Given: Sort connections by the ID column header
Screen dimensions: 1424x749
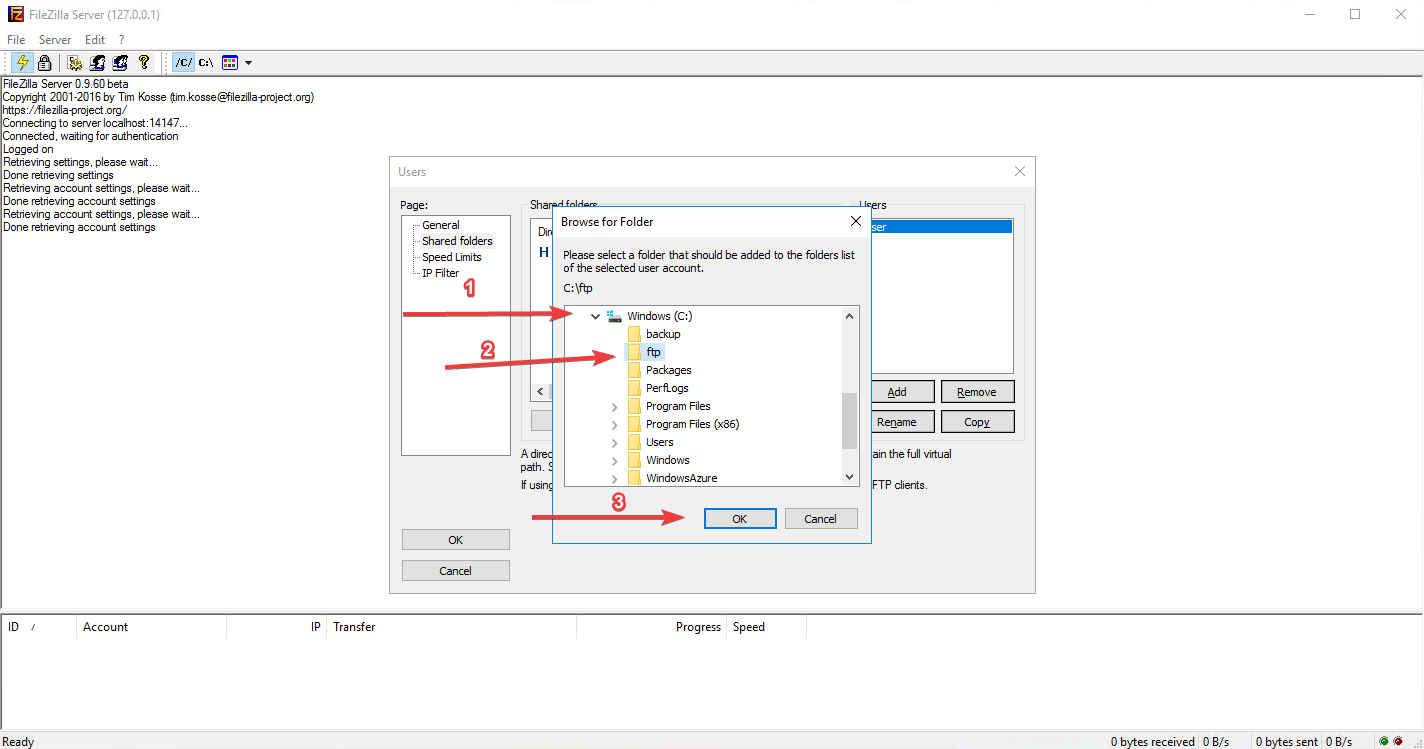Looking at the screenshot, I should click(x=39, y=627).
